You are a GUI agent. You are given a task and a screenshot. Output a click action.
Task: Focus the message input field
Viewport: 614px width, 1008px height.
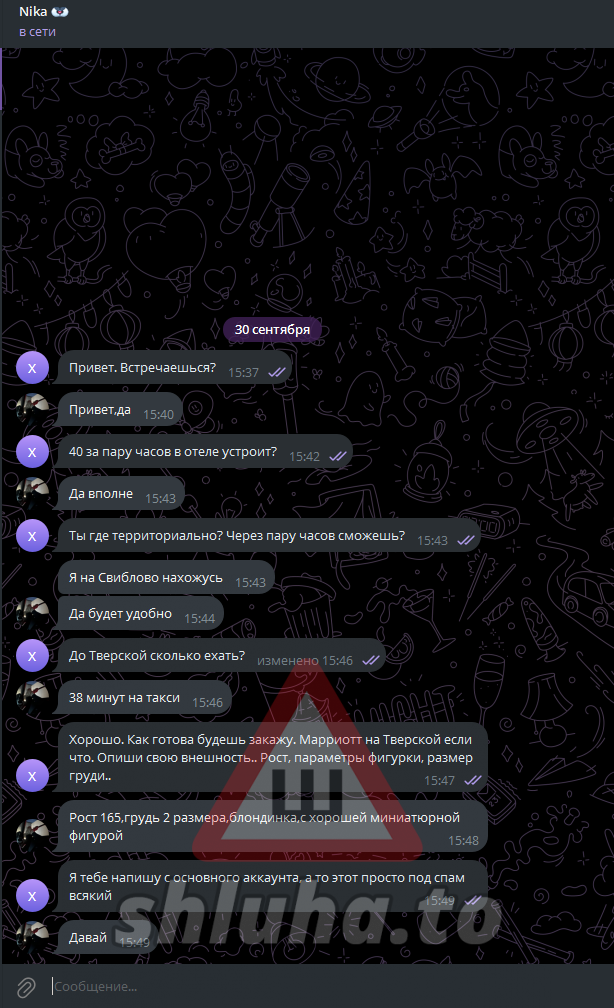pos(328,987)
